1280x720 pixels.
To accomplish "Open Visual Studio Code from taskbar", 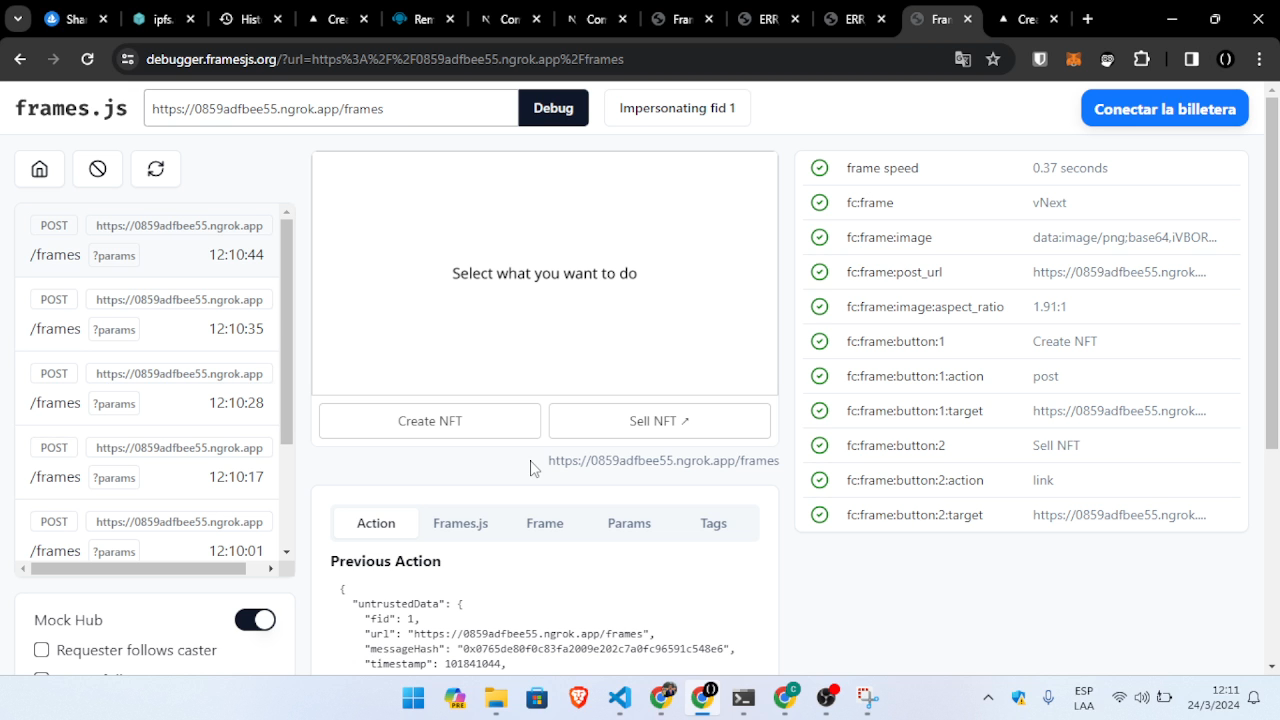I will [x=620, y=698].
